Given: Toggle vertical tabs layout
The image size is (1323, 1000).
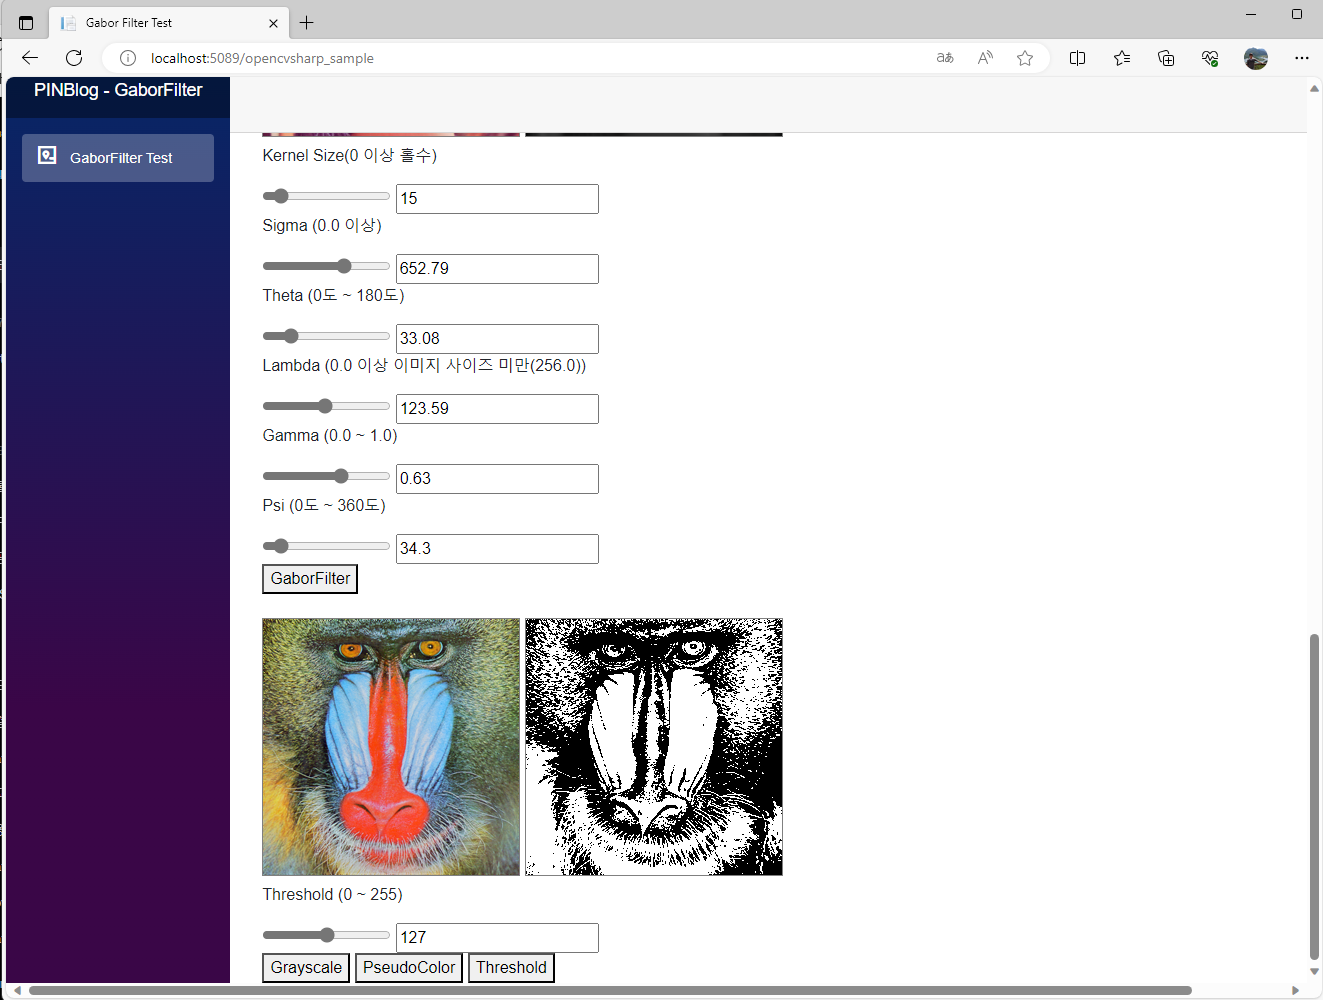Looking at the screenshot, I should [24, 22].
